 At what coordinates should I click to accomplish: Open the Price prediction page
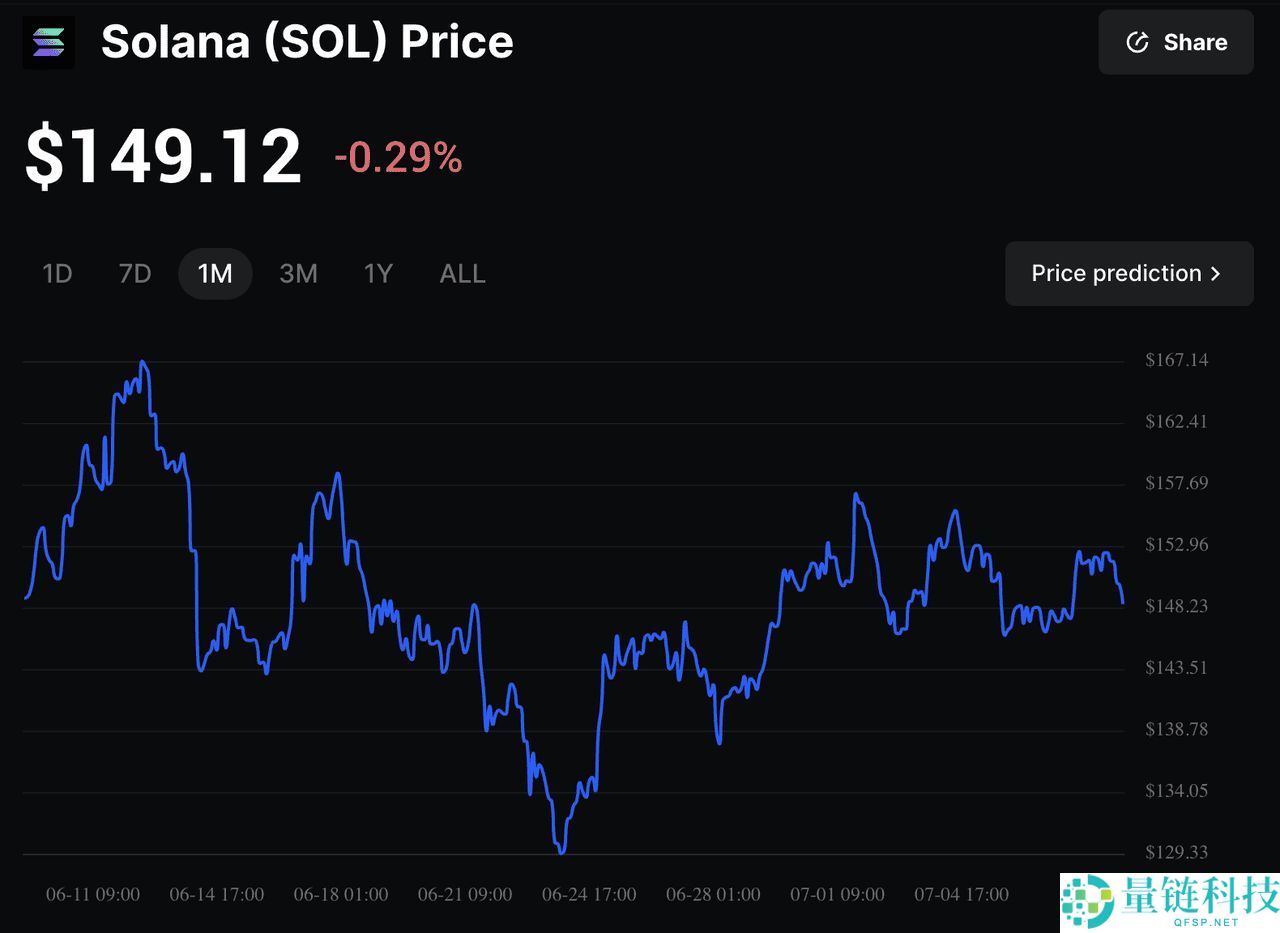pyautogui.click(x=1115, y=273)
